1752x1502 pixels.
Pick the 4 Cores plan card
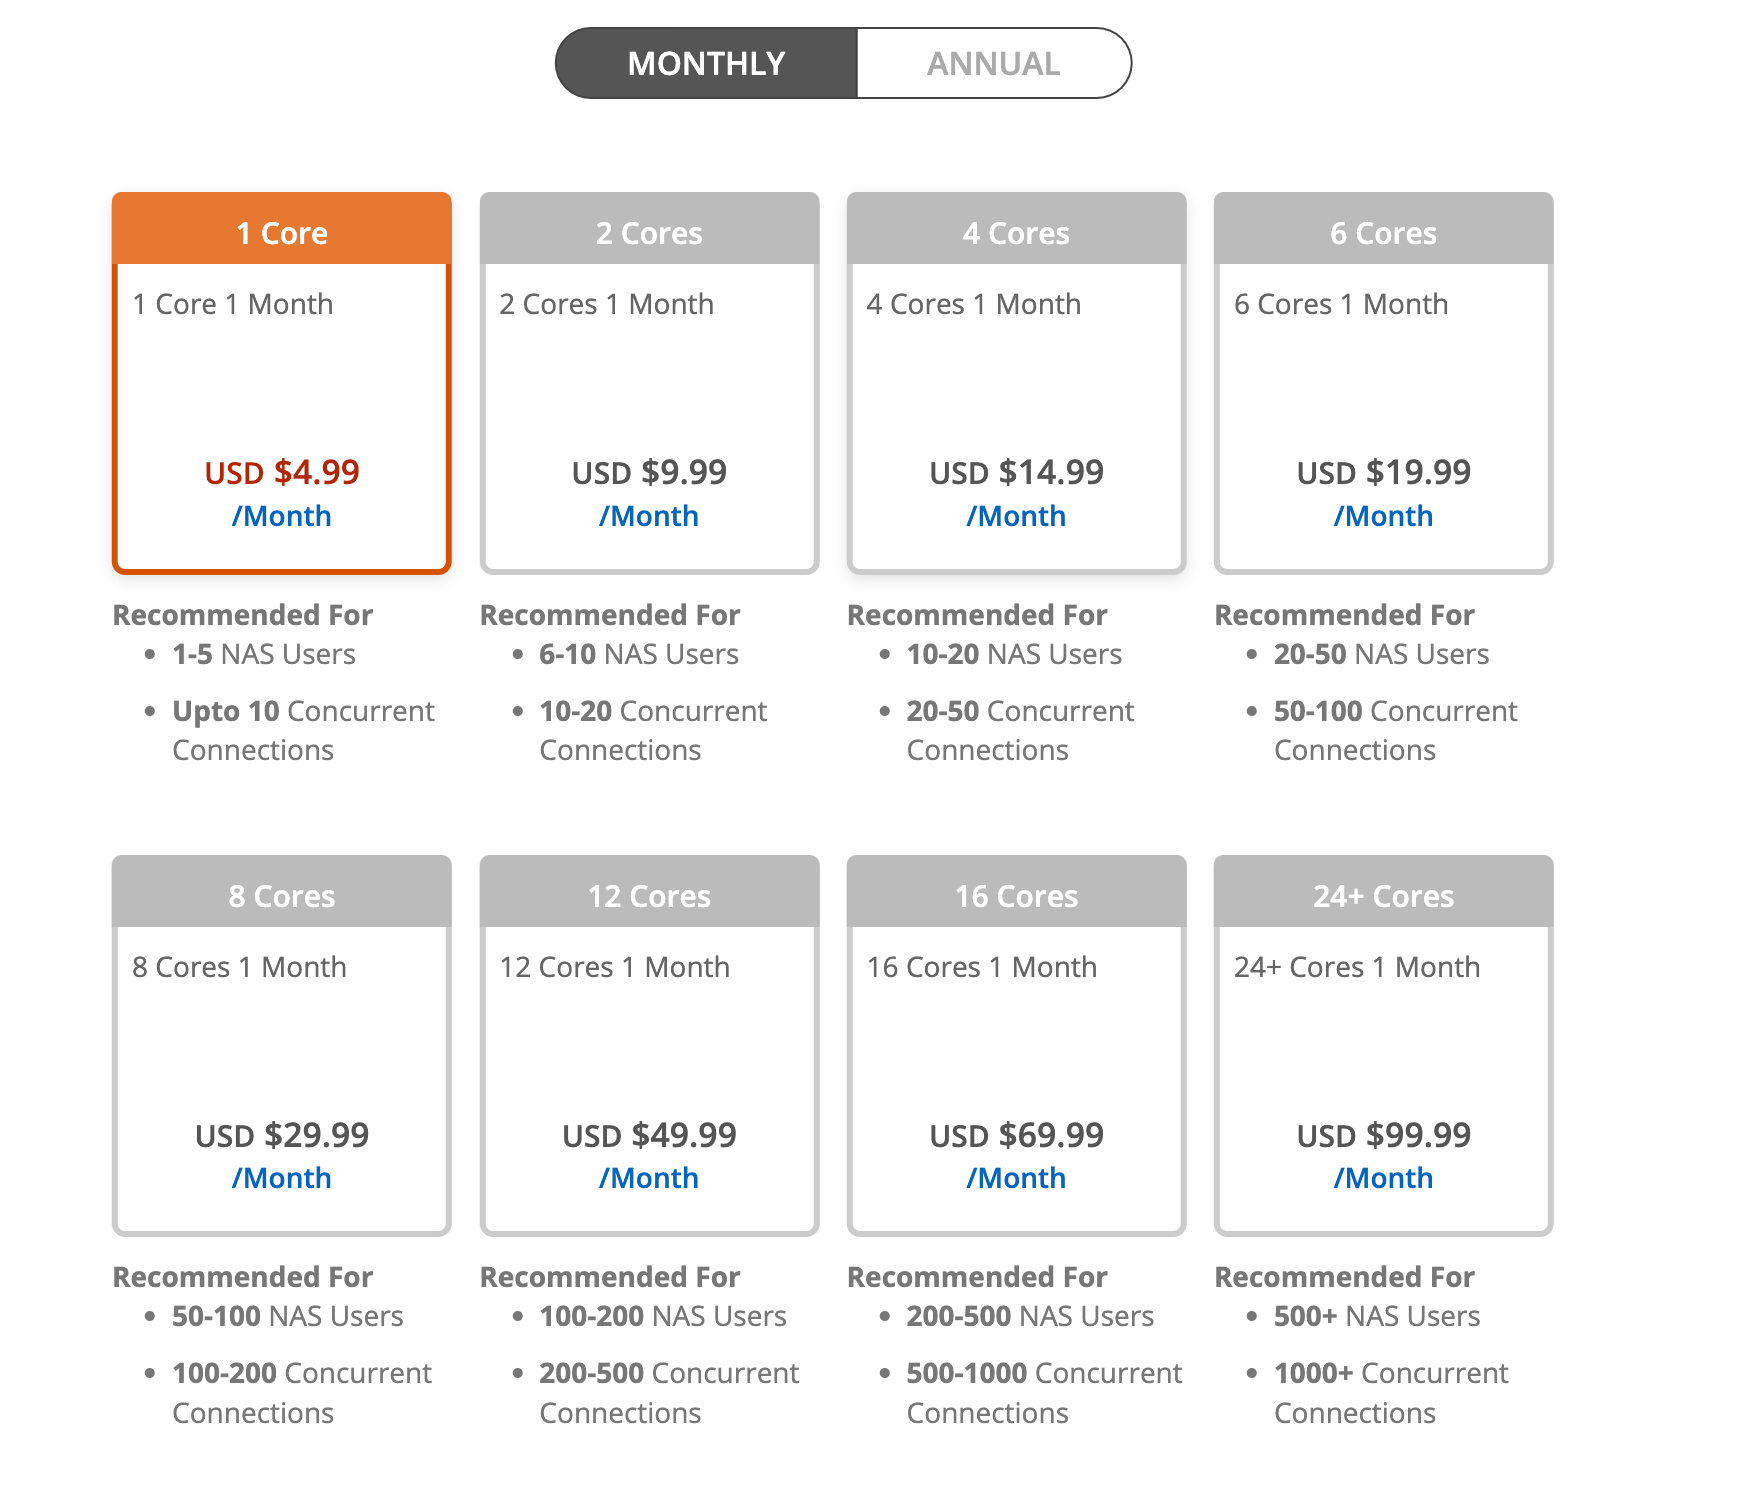pyautogui.click(x=1016, y=383)
